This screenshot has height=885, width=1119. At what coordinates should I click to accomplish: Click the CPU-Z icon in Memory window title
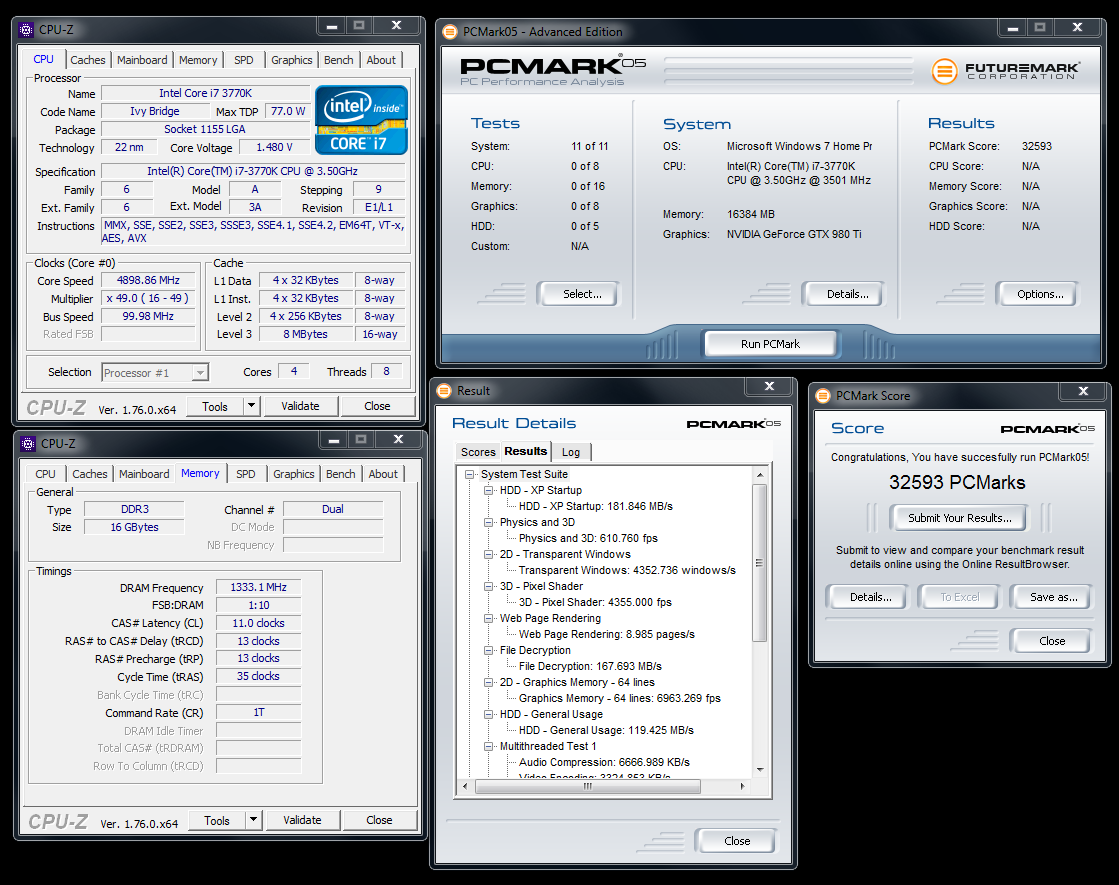point(28,444)
